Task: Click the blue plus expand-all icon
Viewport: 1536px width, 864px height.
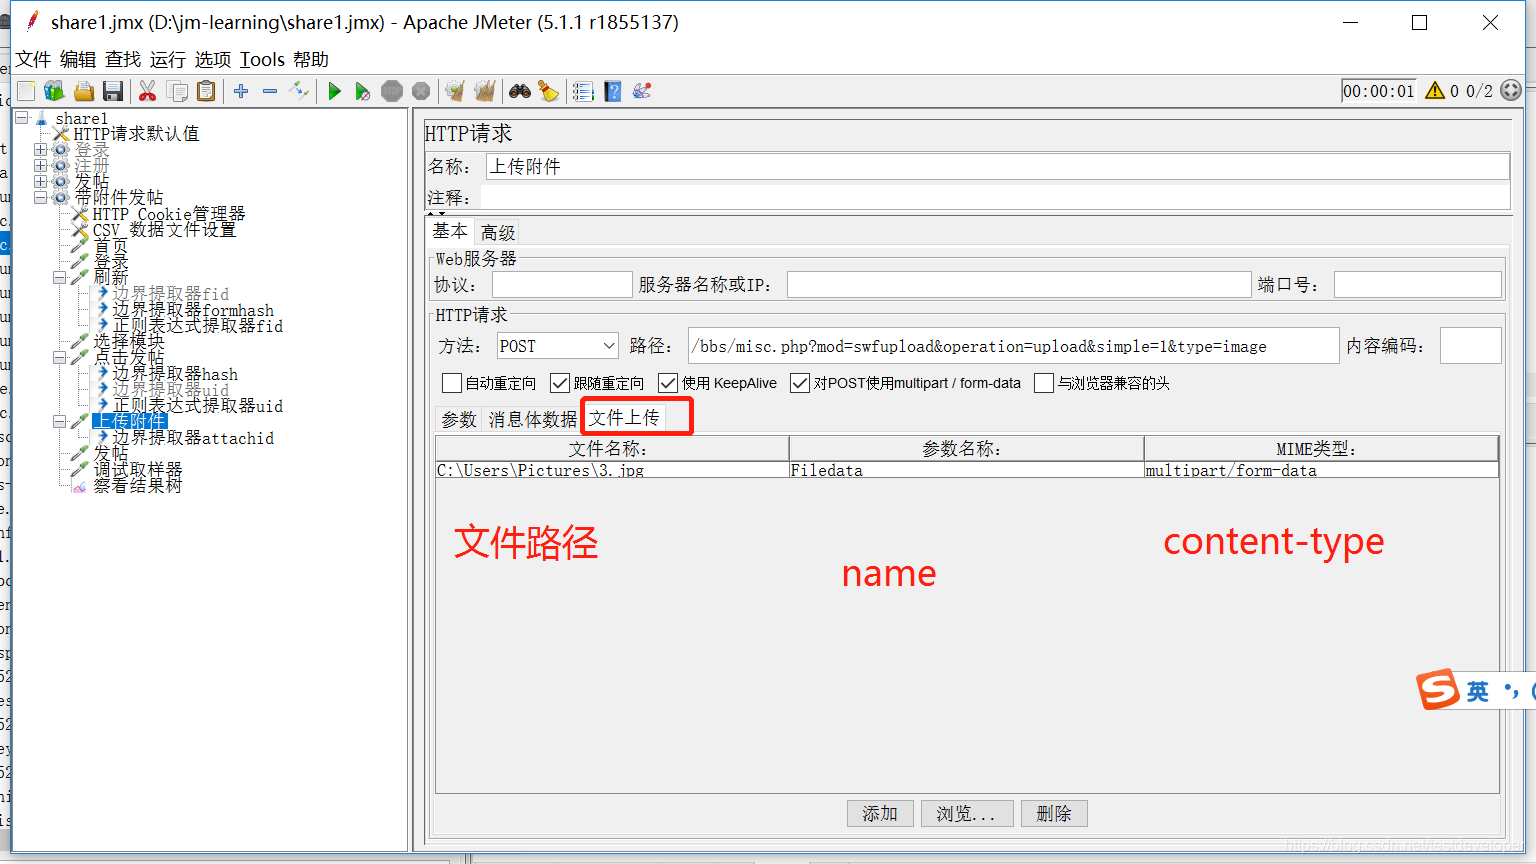Action: click(x=241, y=91)
